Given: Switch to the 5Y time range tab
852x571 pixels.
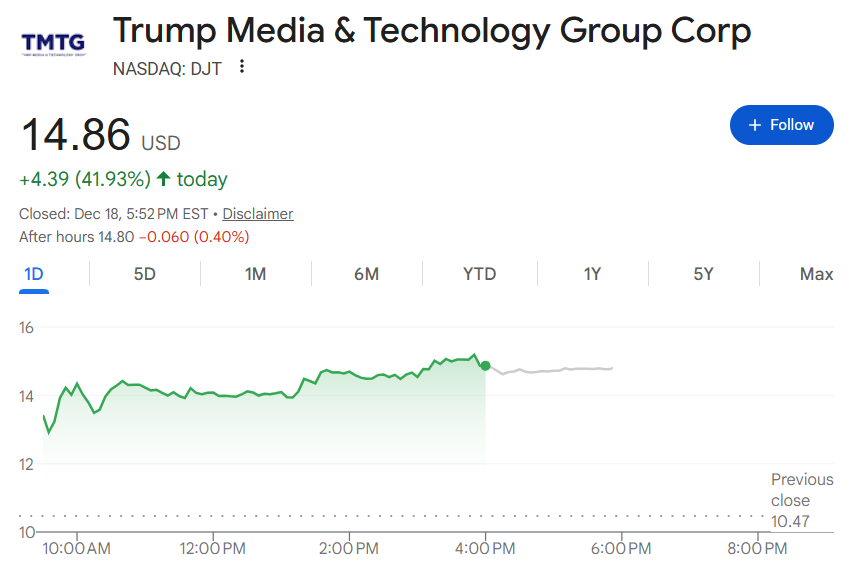Looking at the screenshot, I should [703, 274].
